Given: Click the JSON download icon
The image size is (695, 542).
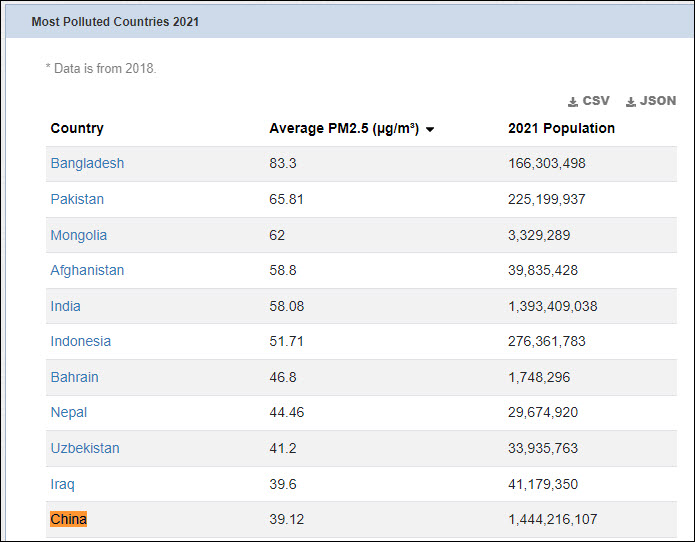Looking at the screenshot, I should [631, 102].
